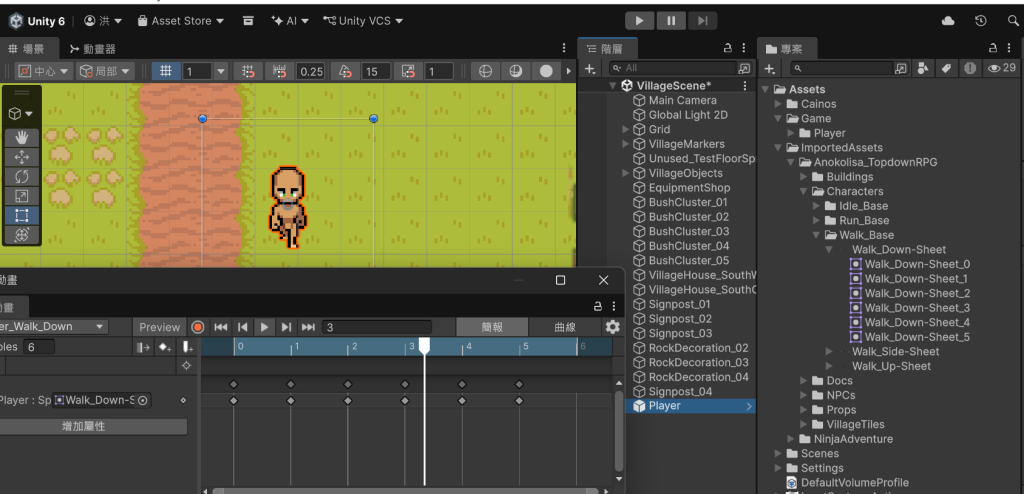
Task: Collapse the Walk_Base folder
Action: 816,235
